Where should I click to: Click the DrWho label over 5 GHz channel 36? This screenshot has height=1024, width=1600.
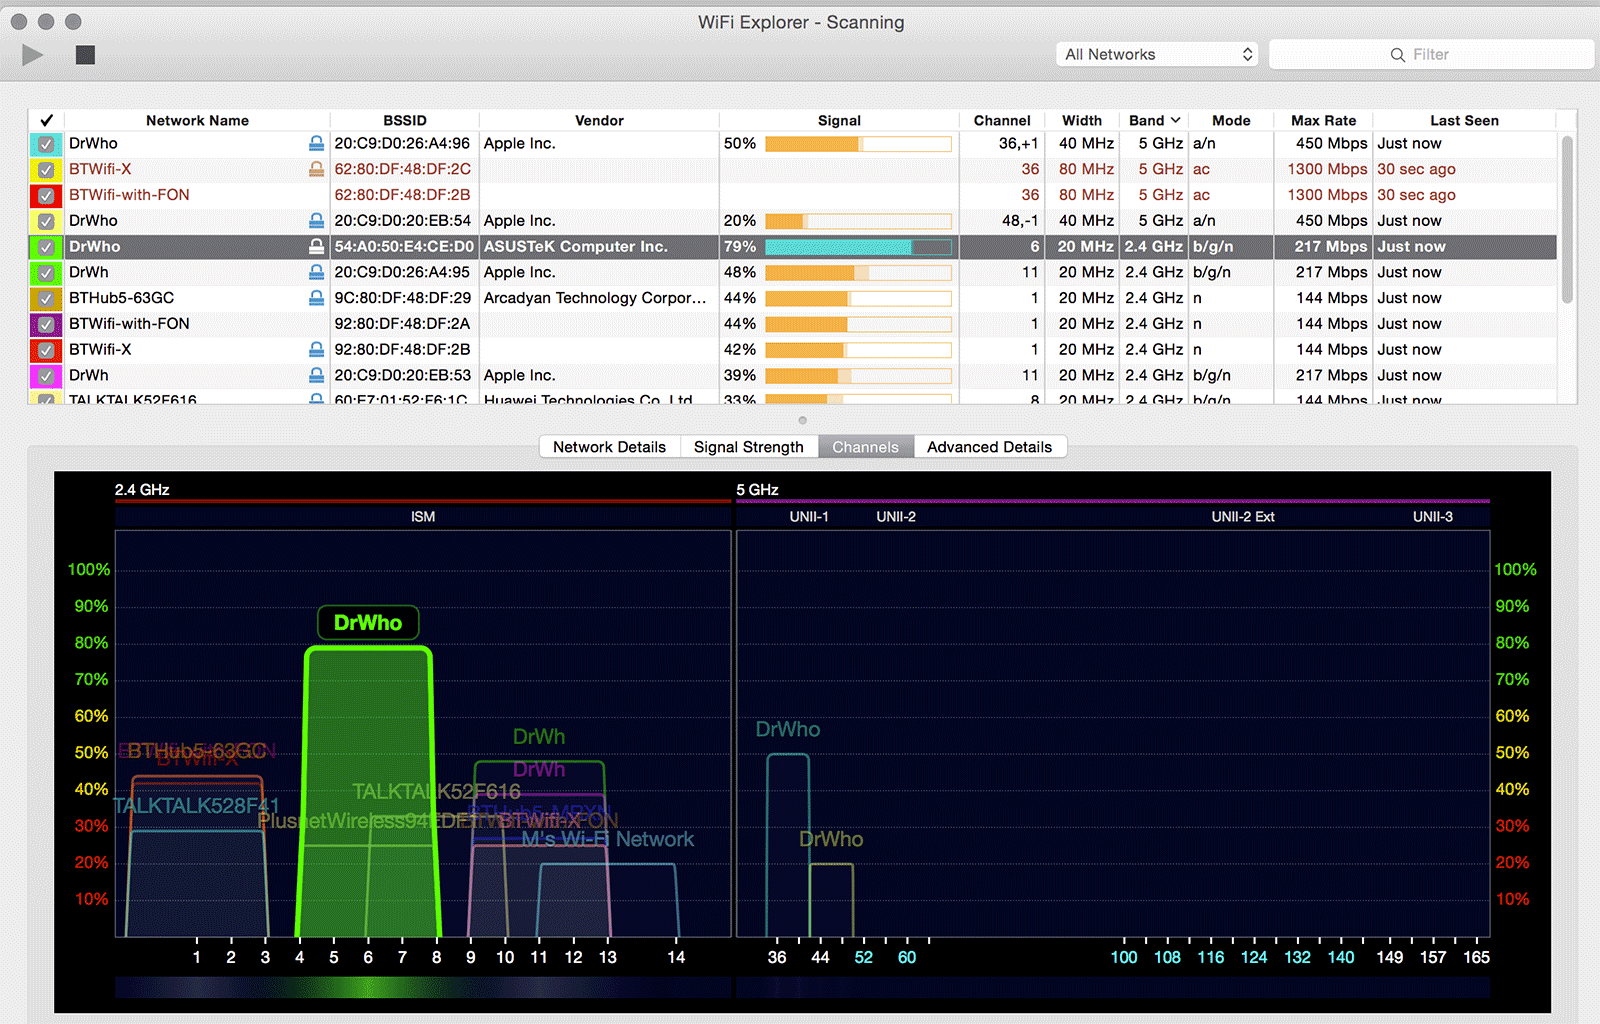(x=788, y=730)
